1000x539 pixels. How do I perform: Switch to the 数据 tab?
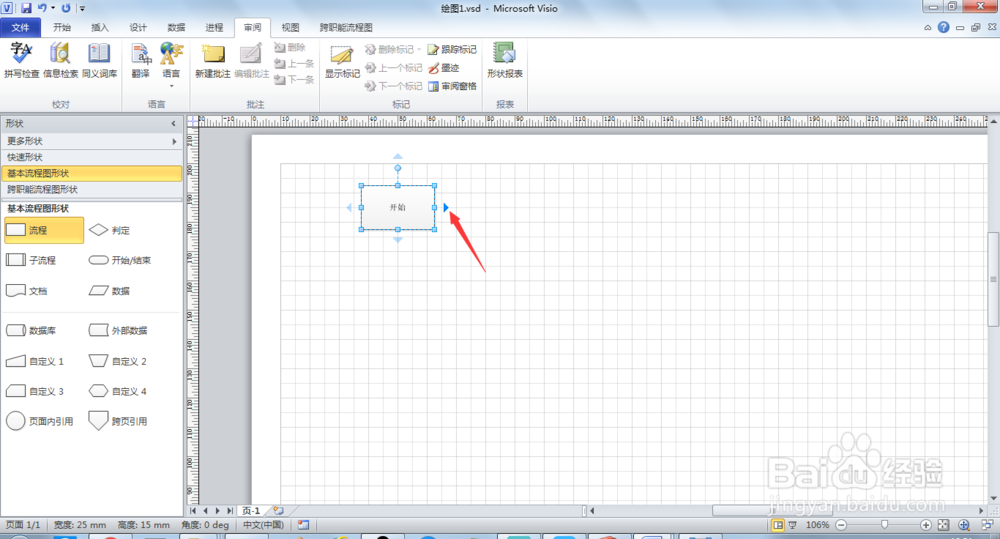[x=176, y=27]
